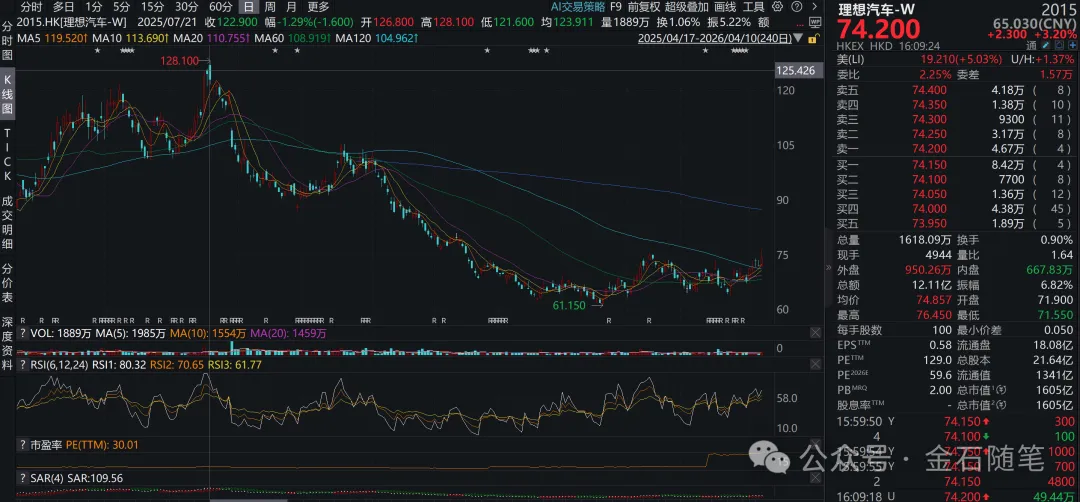Click the SAR indicator help question mark

click(x=23, y=477)
